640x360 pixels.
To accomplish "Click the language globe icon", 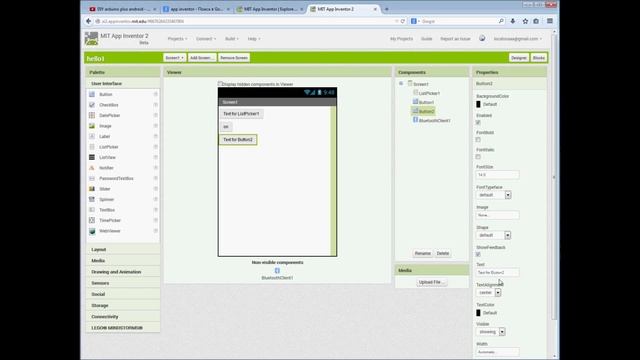I will click(x=482, y=38).
